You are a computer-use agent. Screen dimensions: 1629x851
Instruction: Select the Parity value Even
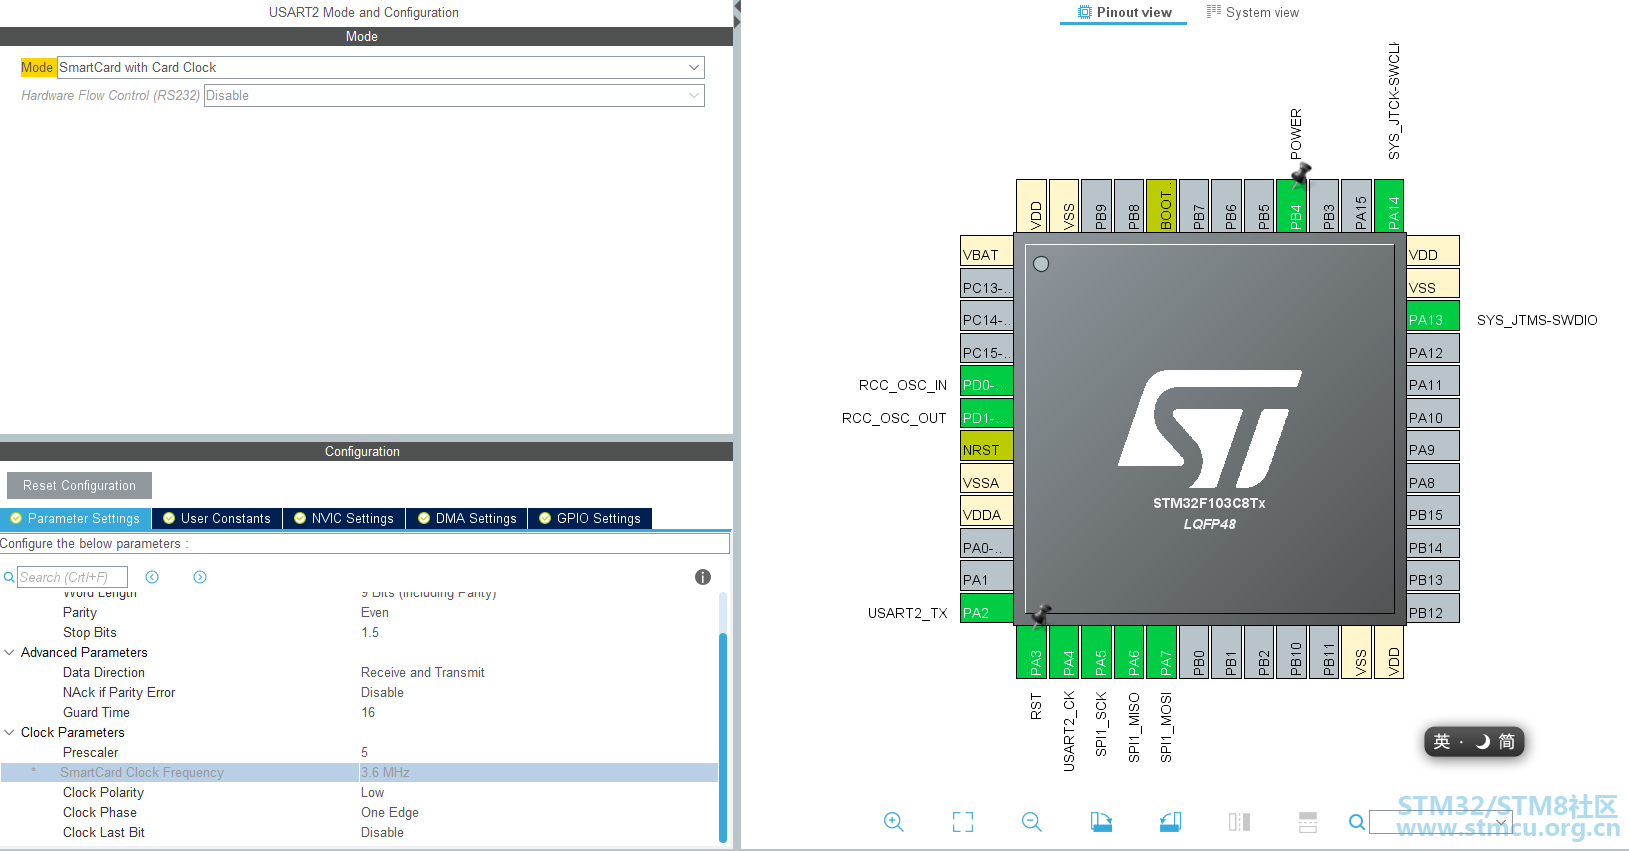pos(375,612)
